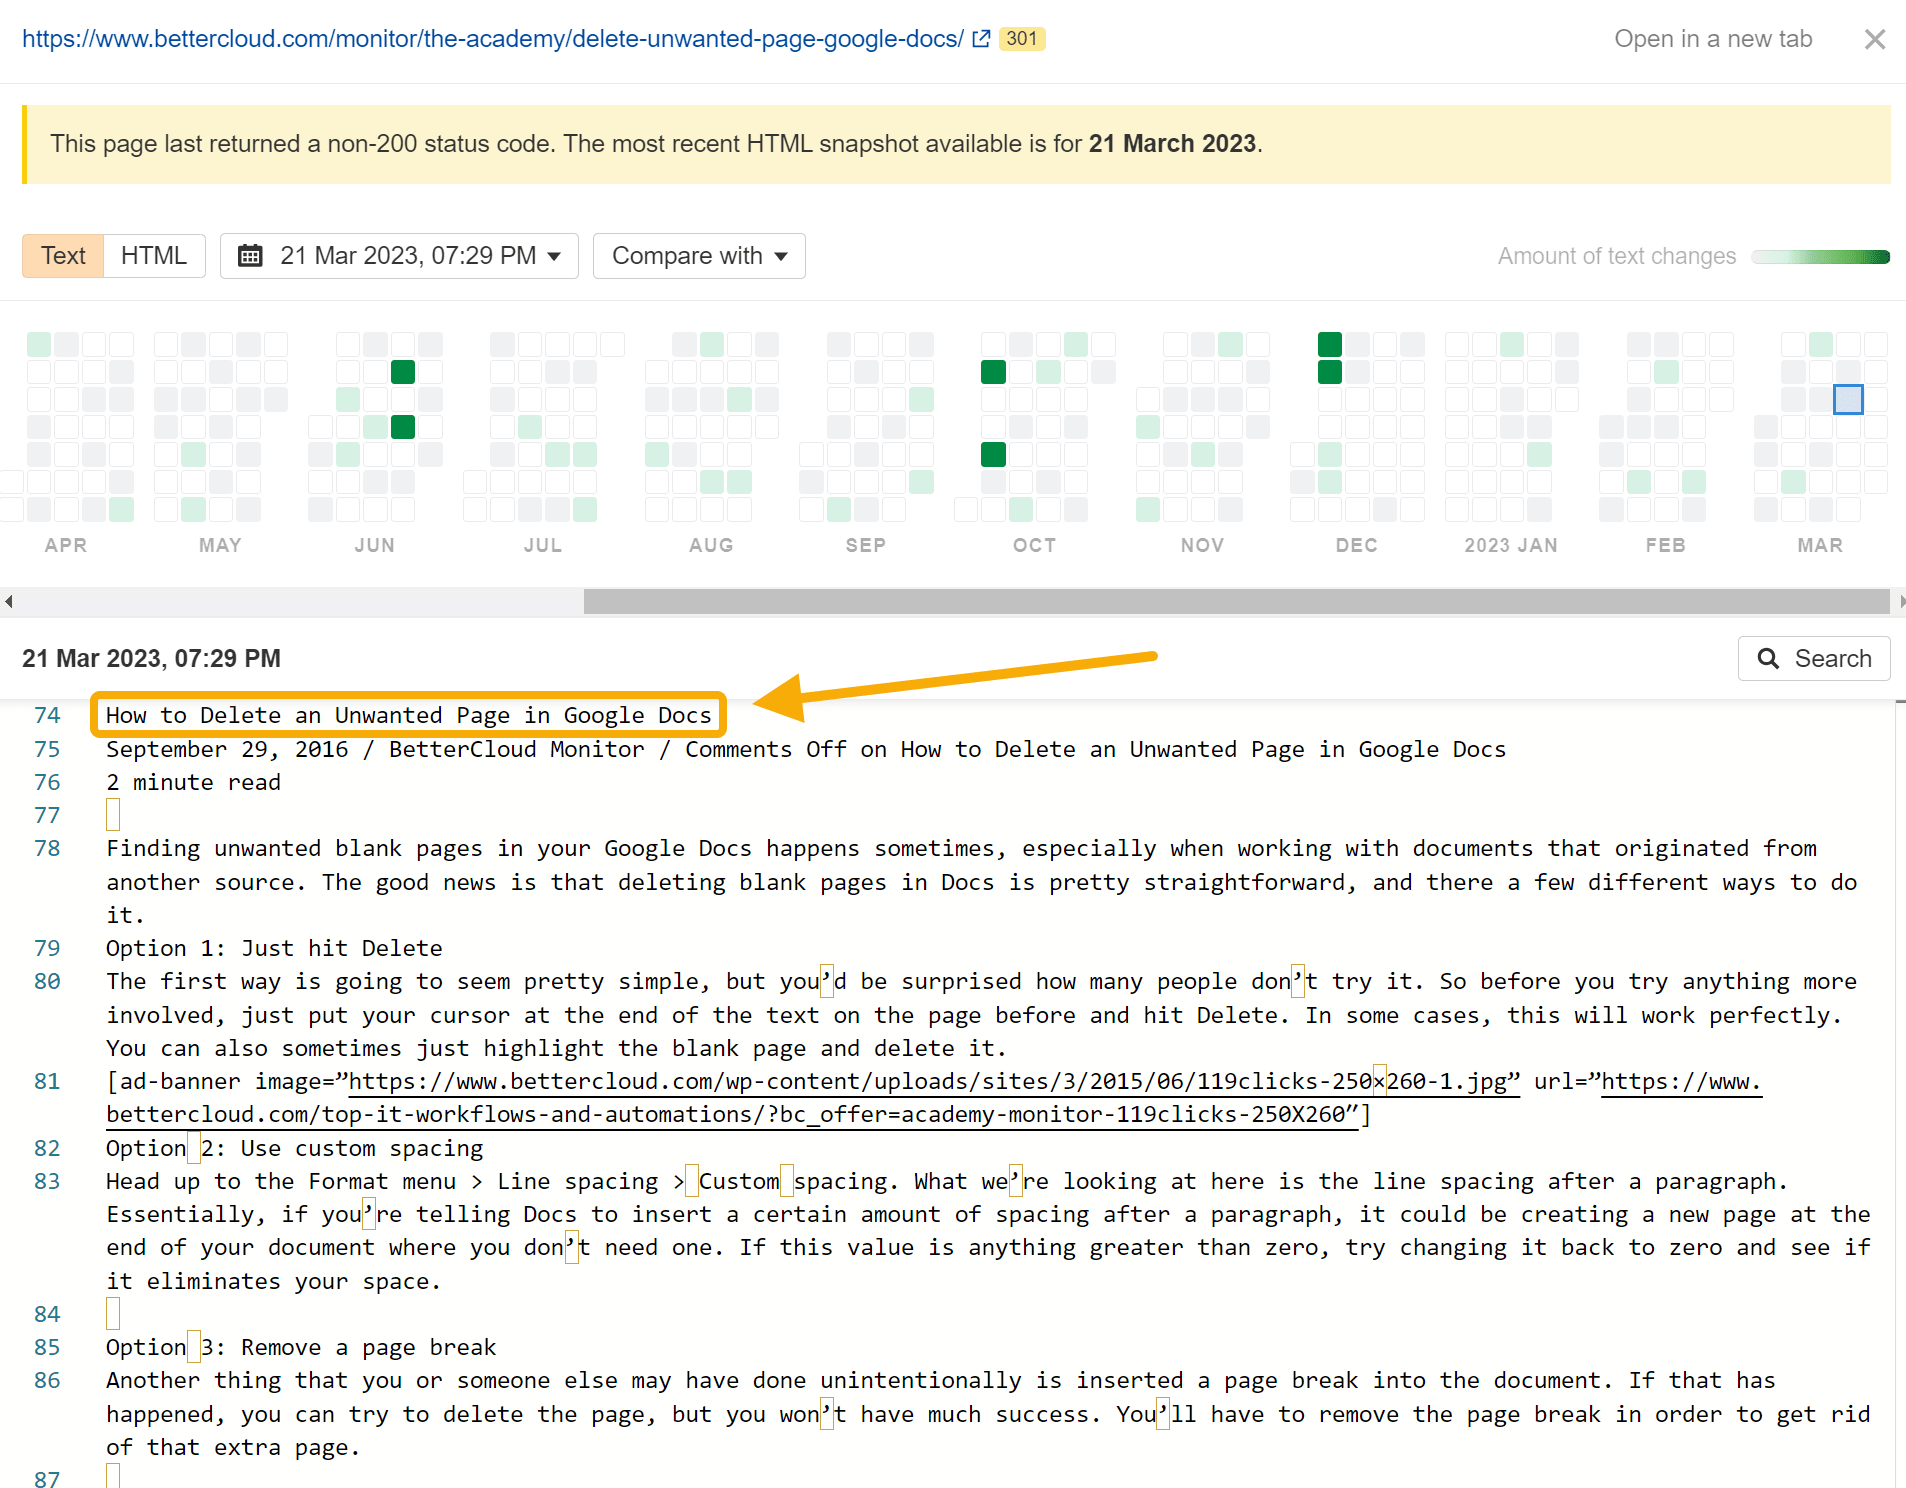
Task: Click the highlighted title on line 74
Action: [x=408, y=716]
